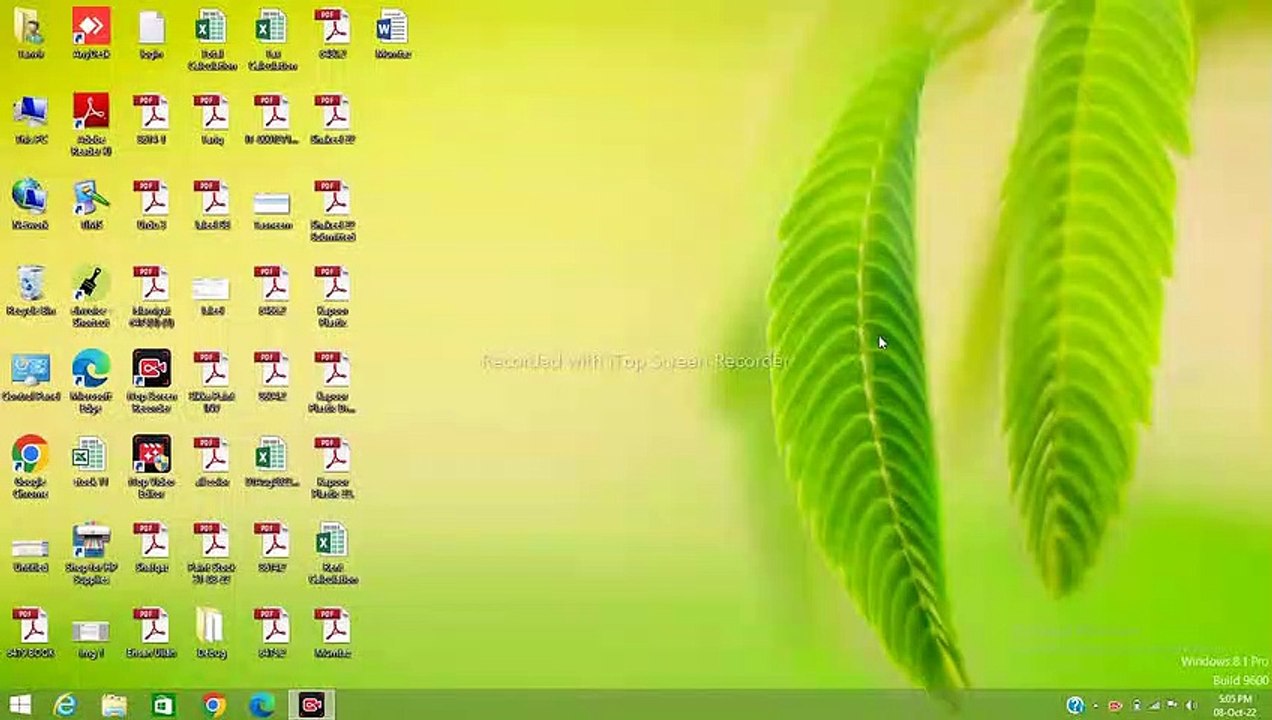The width and height of the screenshot is (1272, 720).
Task: Select the This PC desktop icon
Action: tap(30, 116)
